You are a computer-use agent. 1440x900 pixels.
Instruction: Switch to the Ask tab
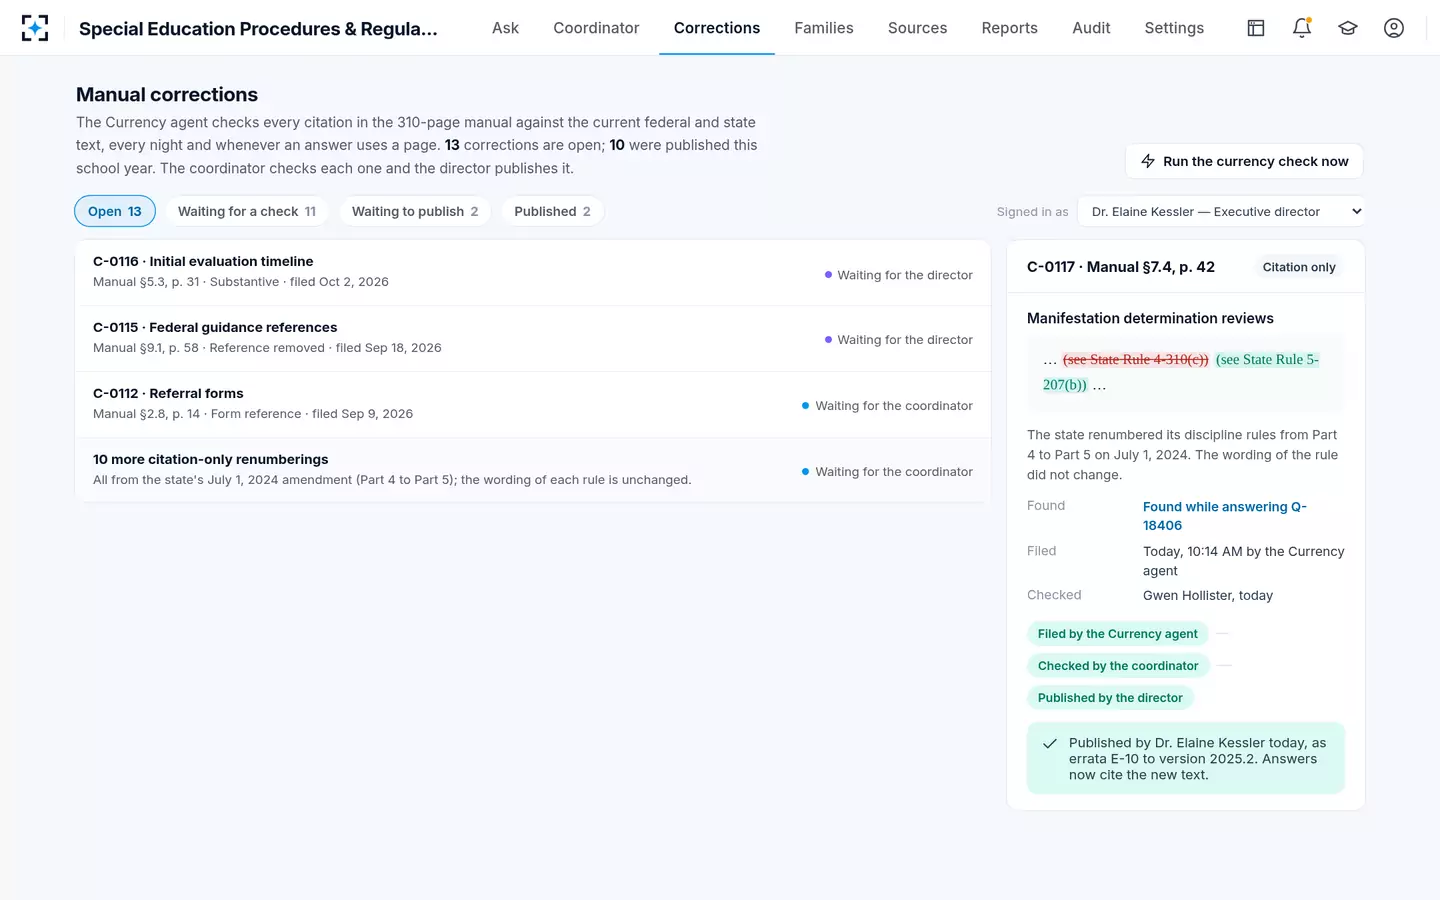(505, 28)
